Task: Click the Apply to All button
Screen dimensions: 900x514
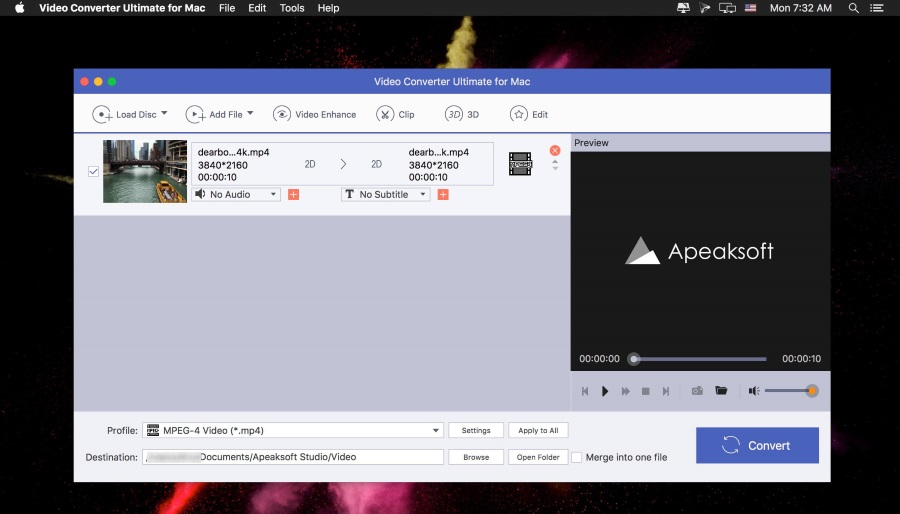Action: [538, 430]
